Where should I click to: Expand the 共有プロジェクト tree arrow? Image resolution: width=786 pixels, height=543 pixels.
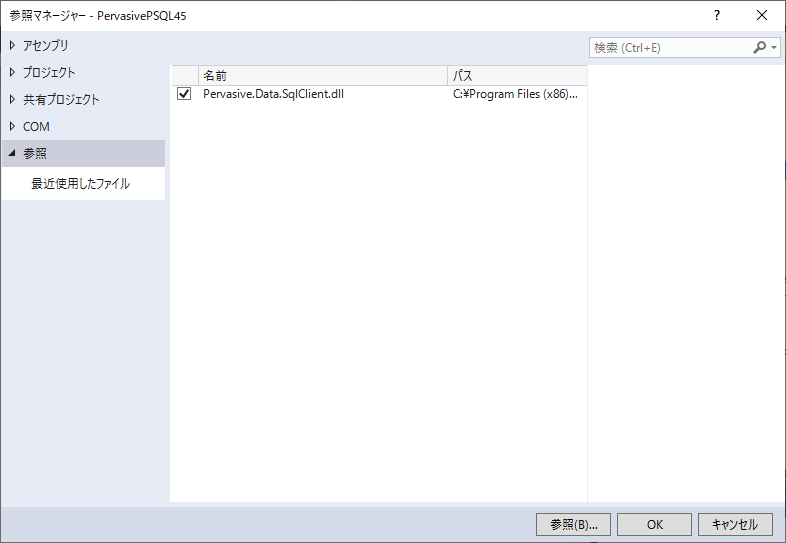click(13, 99)
